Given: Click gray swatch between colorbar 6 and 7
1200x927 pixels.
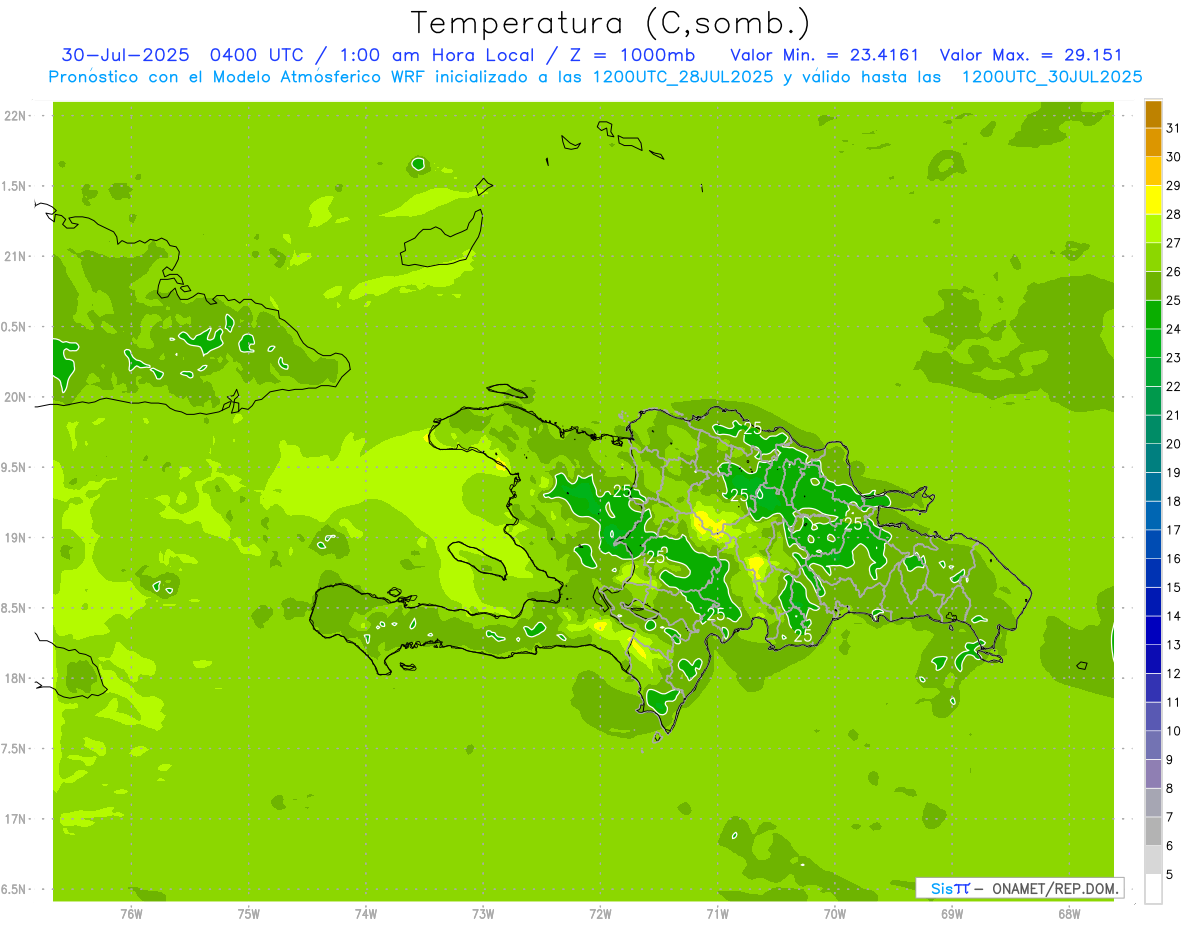Looking at the screenshot, I should tap(1153, 831).
